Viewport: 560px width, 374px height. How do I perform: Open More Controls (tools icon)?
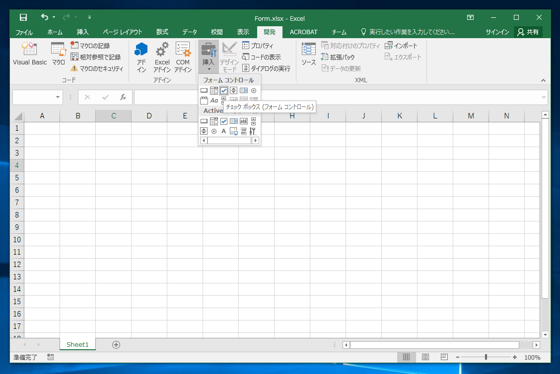pos(253,131)
